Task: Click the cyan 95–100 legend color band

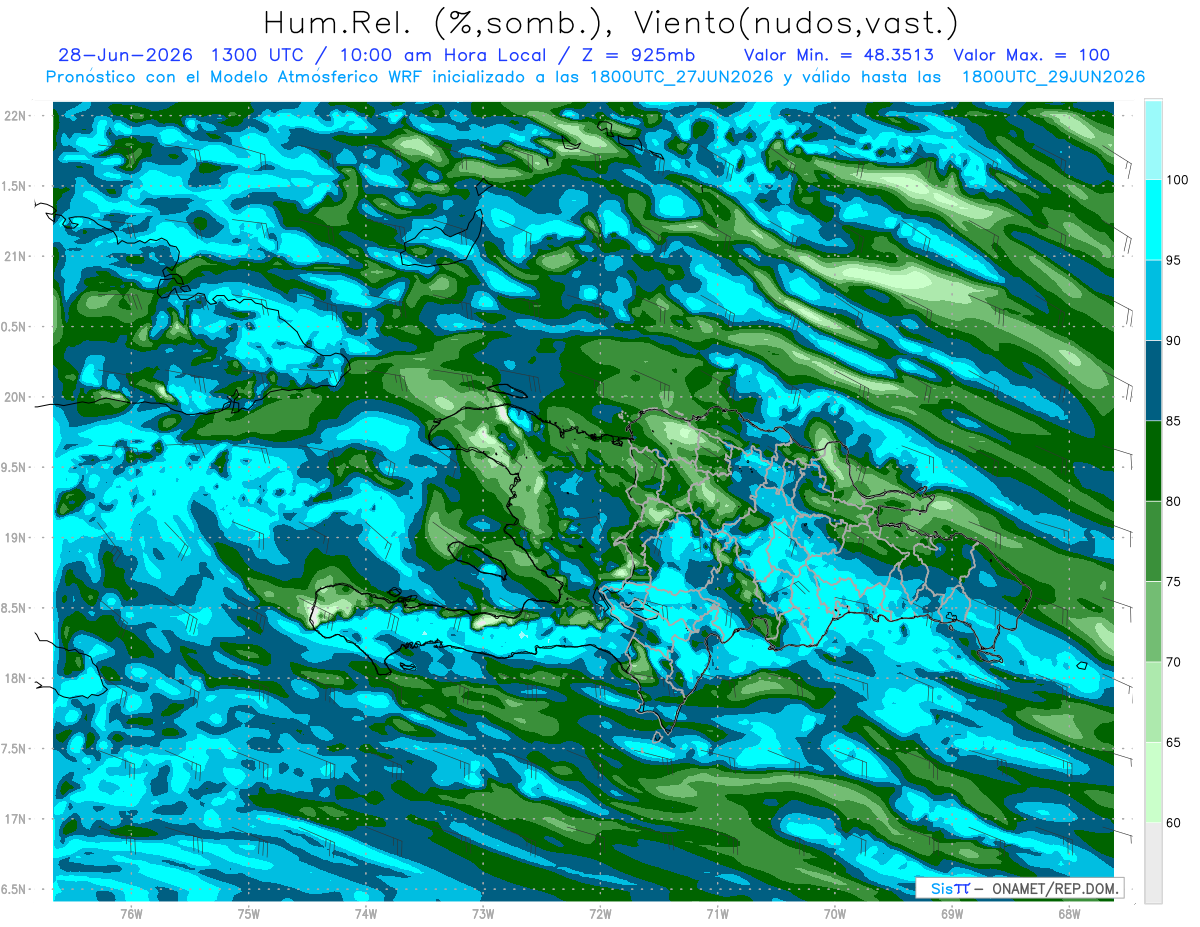Action: pyautogui.click(x=1153, y=220)
